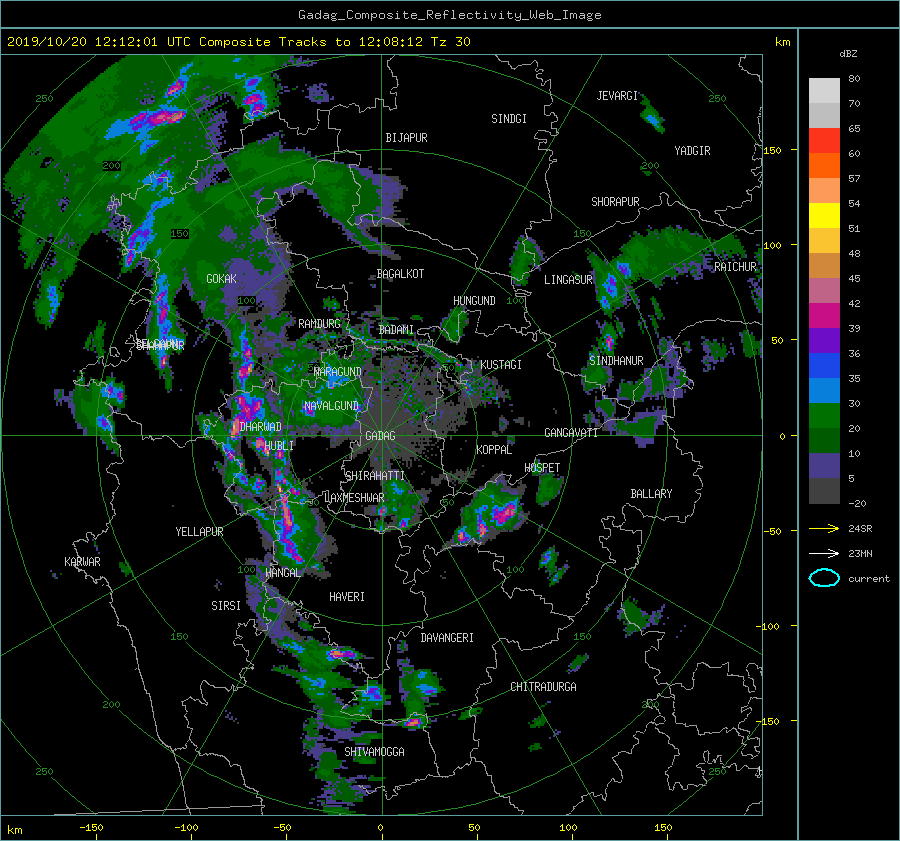This screenshot has height=841, width=900.
Task: Click the KUSTAGI city label
Action: coord(501,365)
